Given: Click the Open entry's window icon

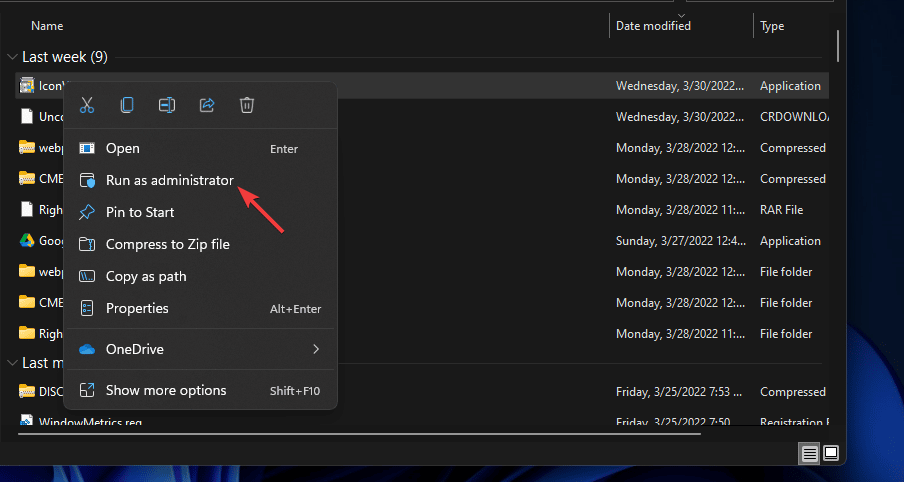Looking at the screenshot, I should click(87, 149).
